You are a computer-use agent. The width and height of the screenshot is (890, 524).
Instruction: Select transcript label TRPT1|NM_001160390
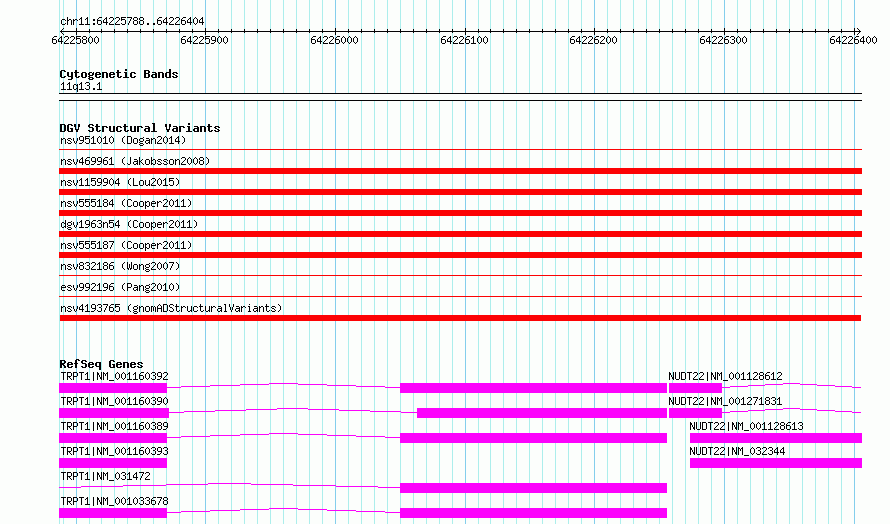pyautogui.click(x=114, y=401)
